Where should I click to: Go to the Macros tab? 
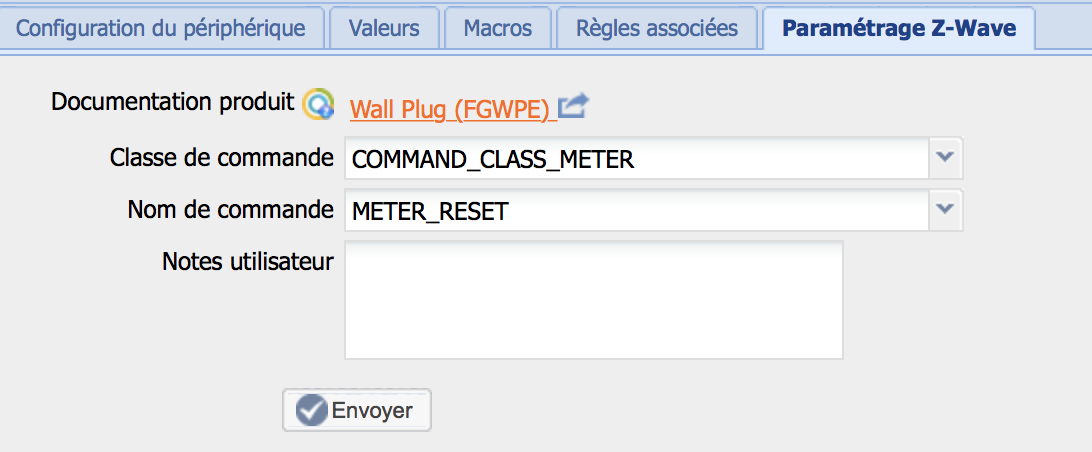(x=498, y=29)
